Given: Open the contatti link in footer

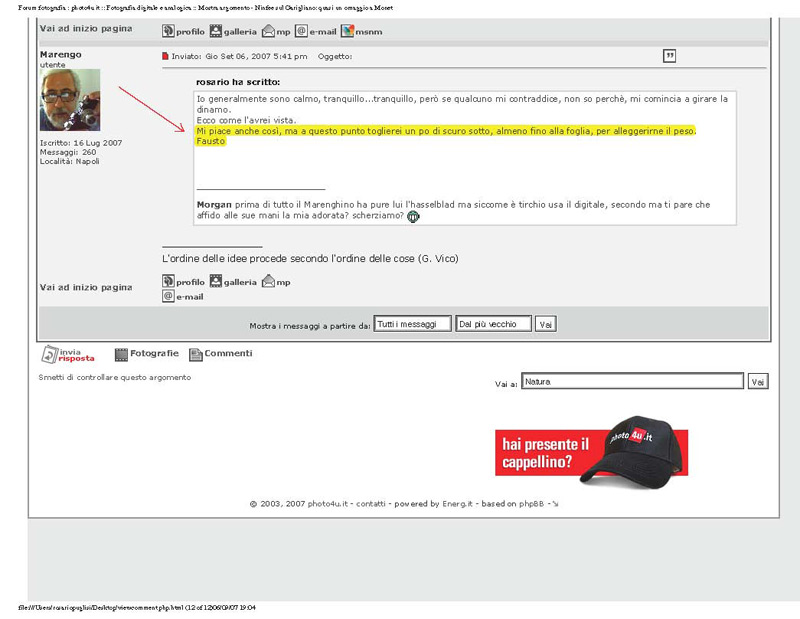Looking at the screenshot, I should (372, 504).
